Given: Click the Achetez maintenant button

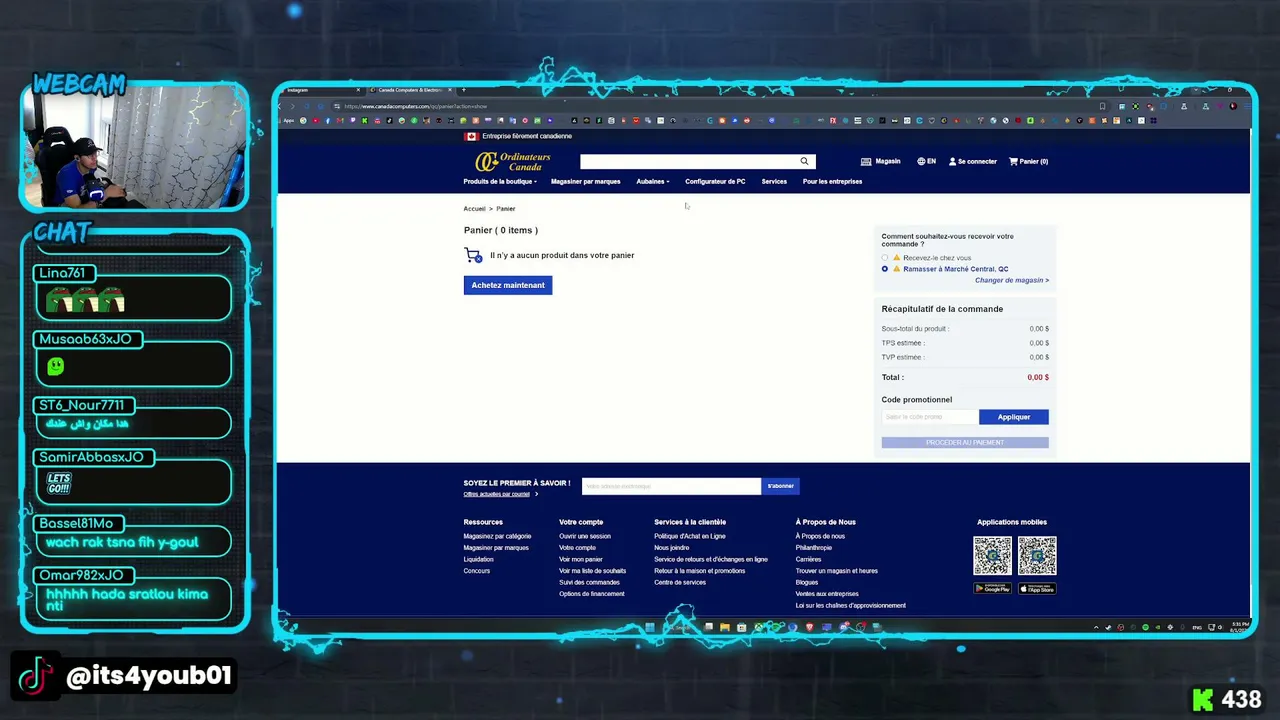Looking at the screenshot, I should 508,285.
